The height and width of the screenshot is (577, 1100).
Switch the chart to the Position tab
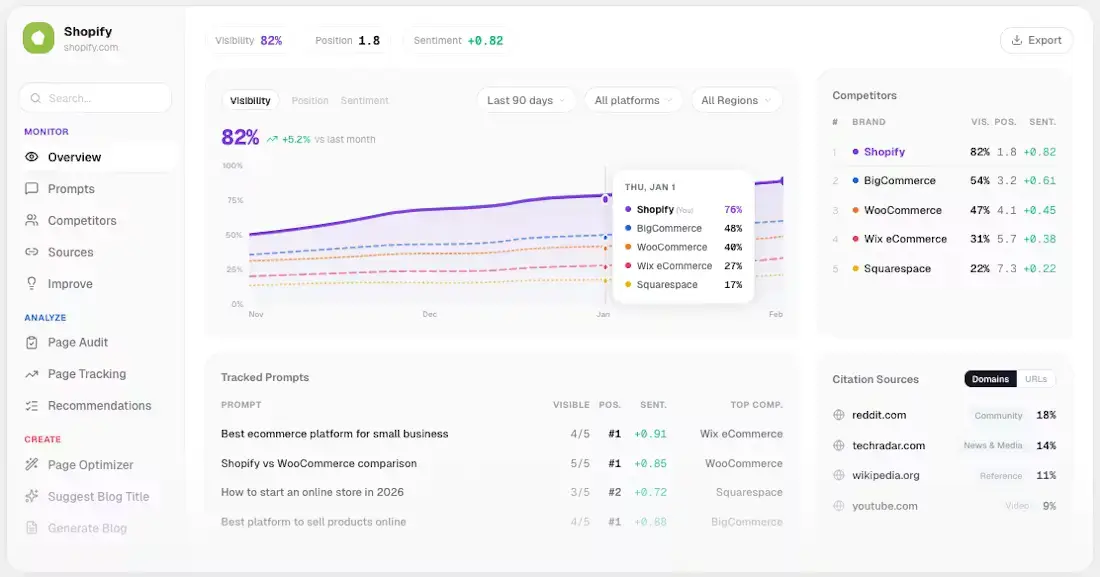(x=310, y=100)
